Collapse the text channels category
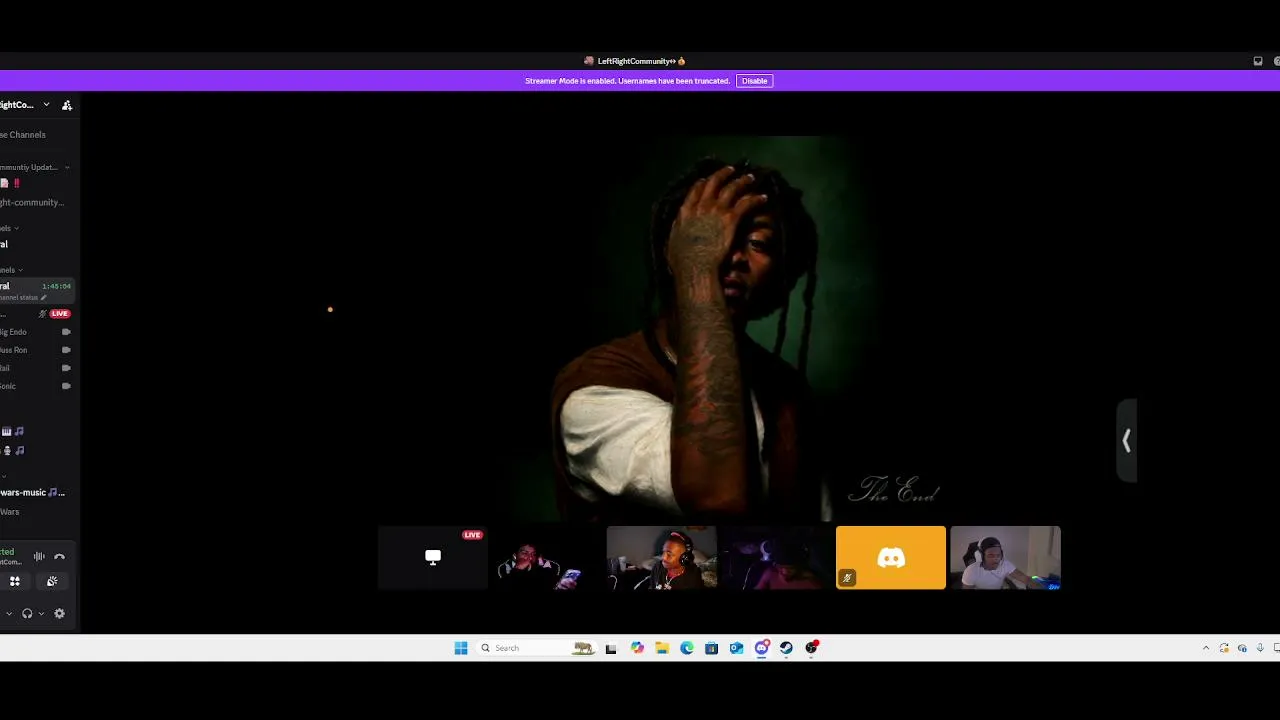1280x720 pixels. tap(9, 228)
